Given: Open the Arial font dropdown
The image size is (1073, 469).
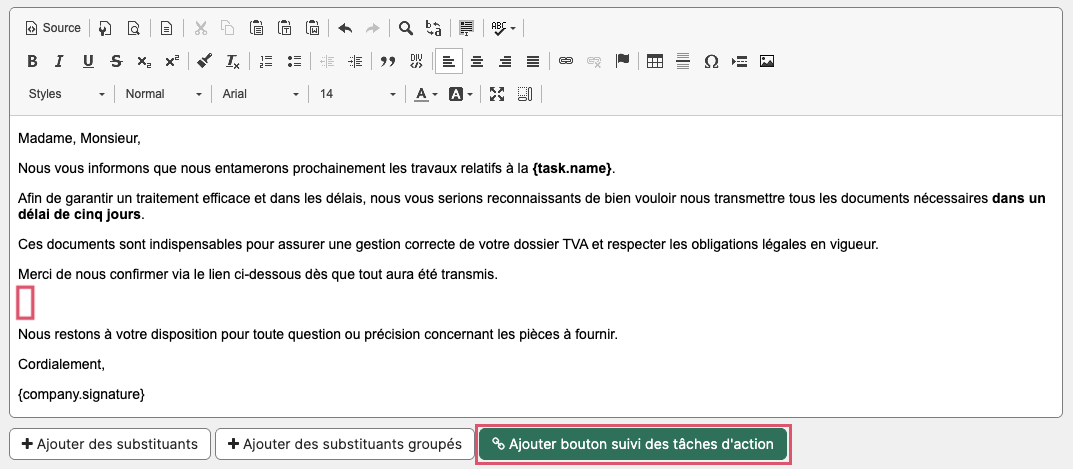Looking at the screenshot, I should [x=261, y=94].
